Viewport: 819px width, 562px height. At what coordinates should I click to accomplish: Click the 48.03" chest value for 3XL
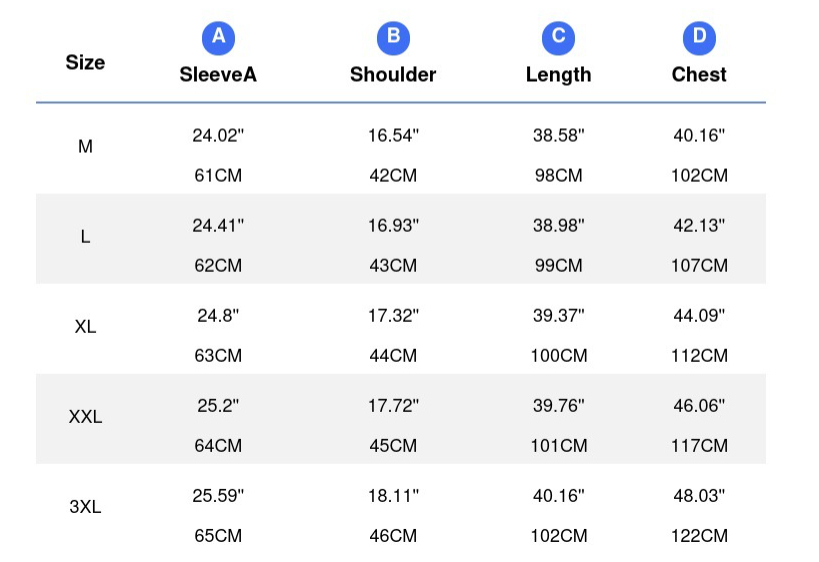click(699, 495)
